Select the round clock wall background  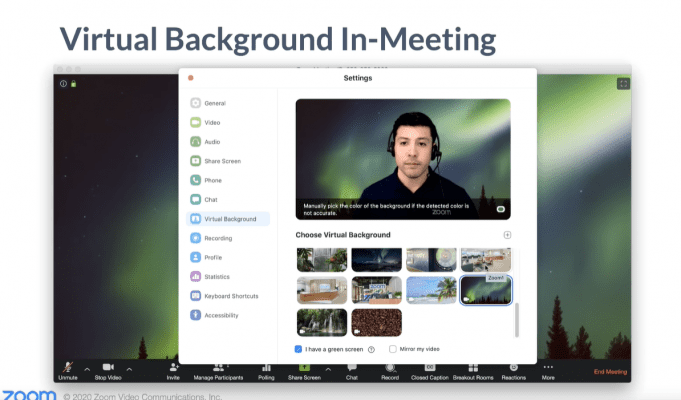[431, 260]
